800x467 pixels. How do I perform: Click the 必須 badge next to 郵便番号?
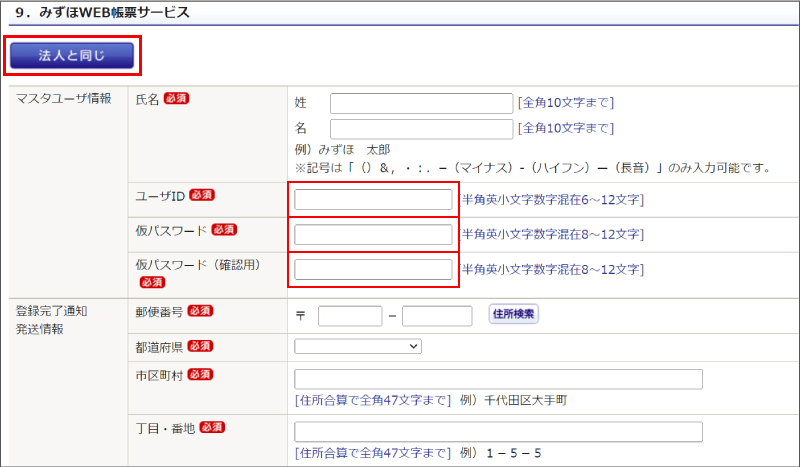pos(200,311)
